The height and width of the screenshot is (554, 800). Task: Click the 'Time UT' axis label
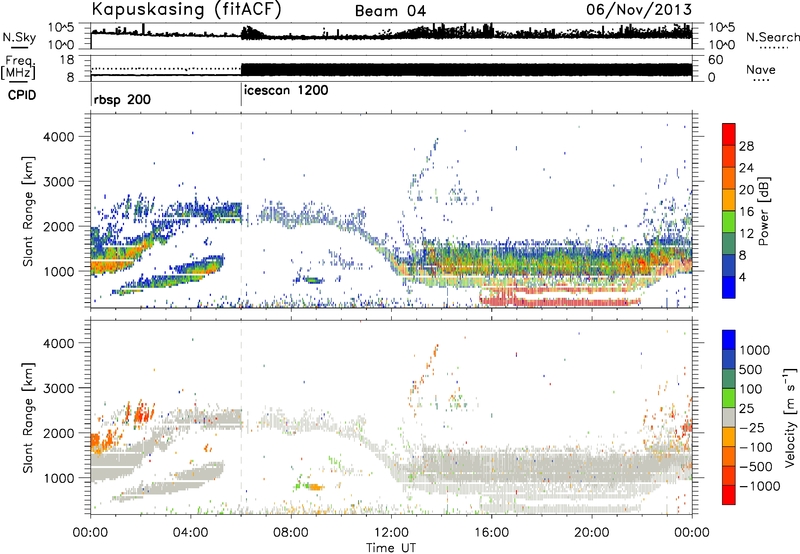pyautogui.click(x=391, y=548)
